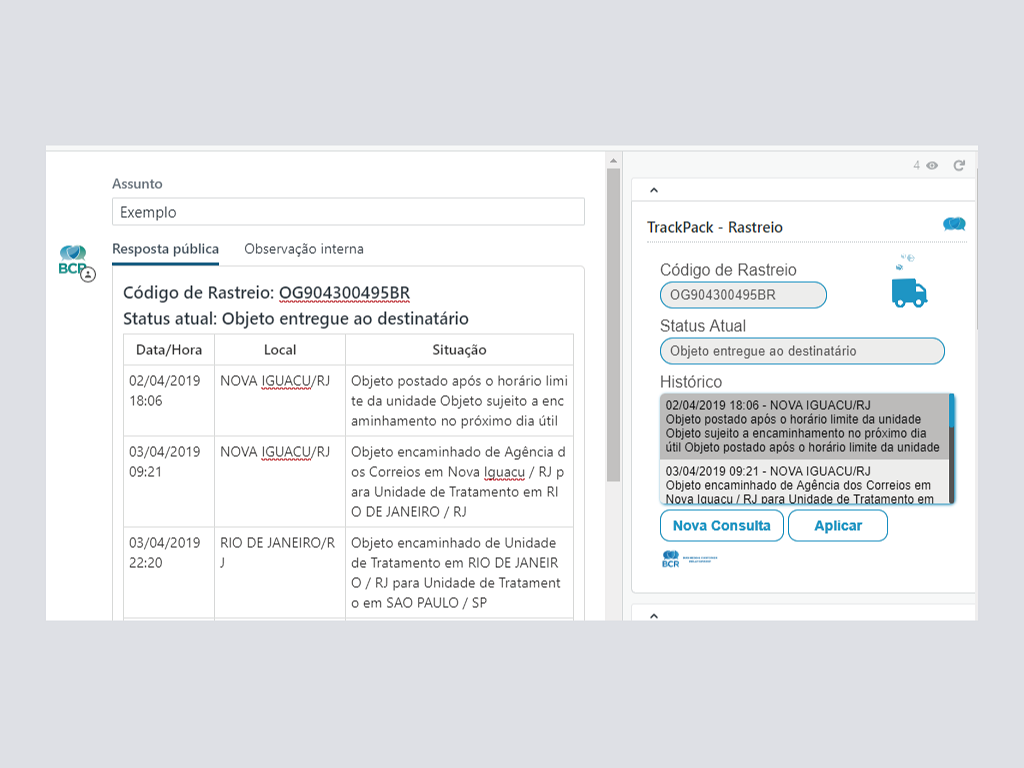Select the 03/04/2019 09:21 history entry
The image size is (1024, 768).
(x=803, y=484)
